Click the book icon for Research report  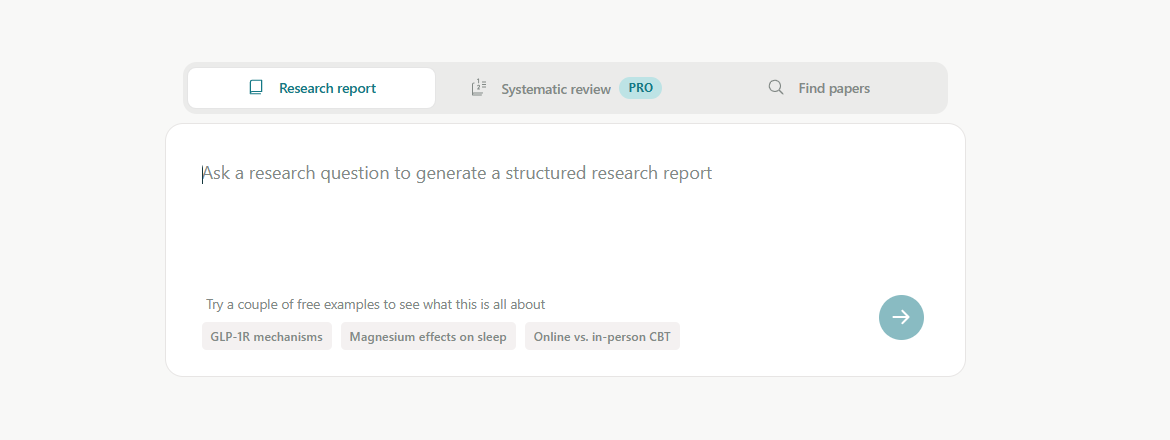click(256, 88)
